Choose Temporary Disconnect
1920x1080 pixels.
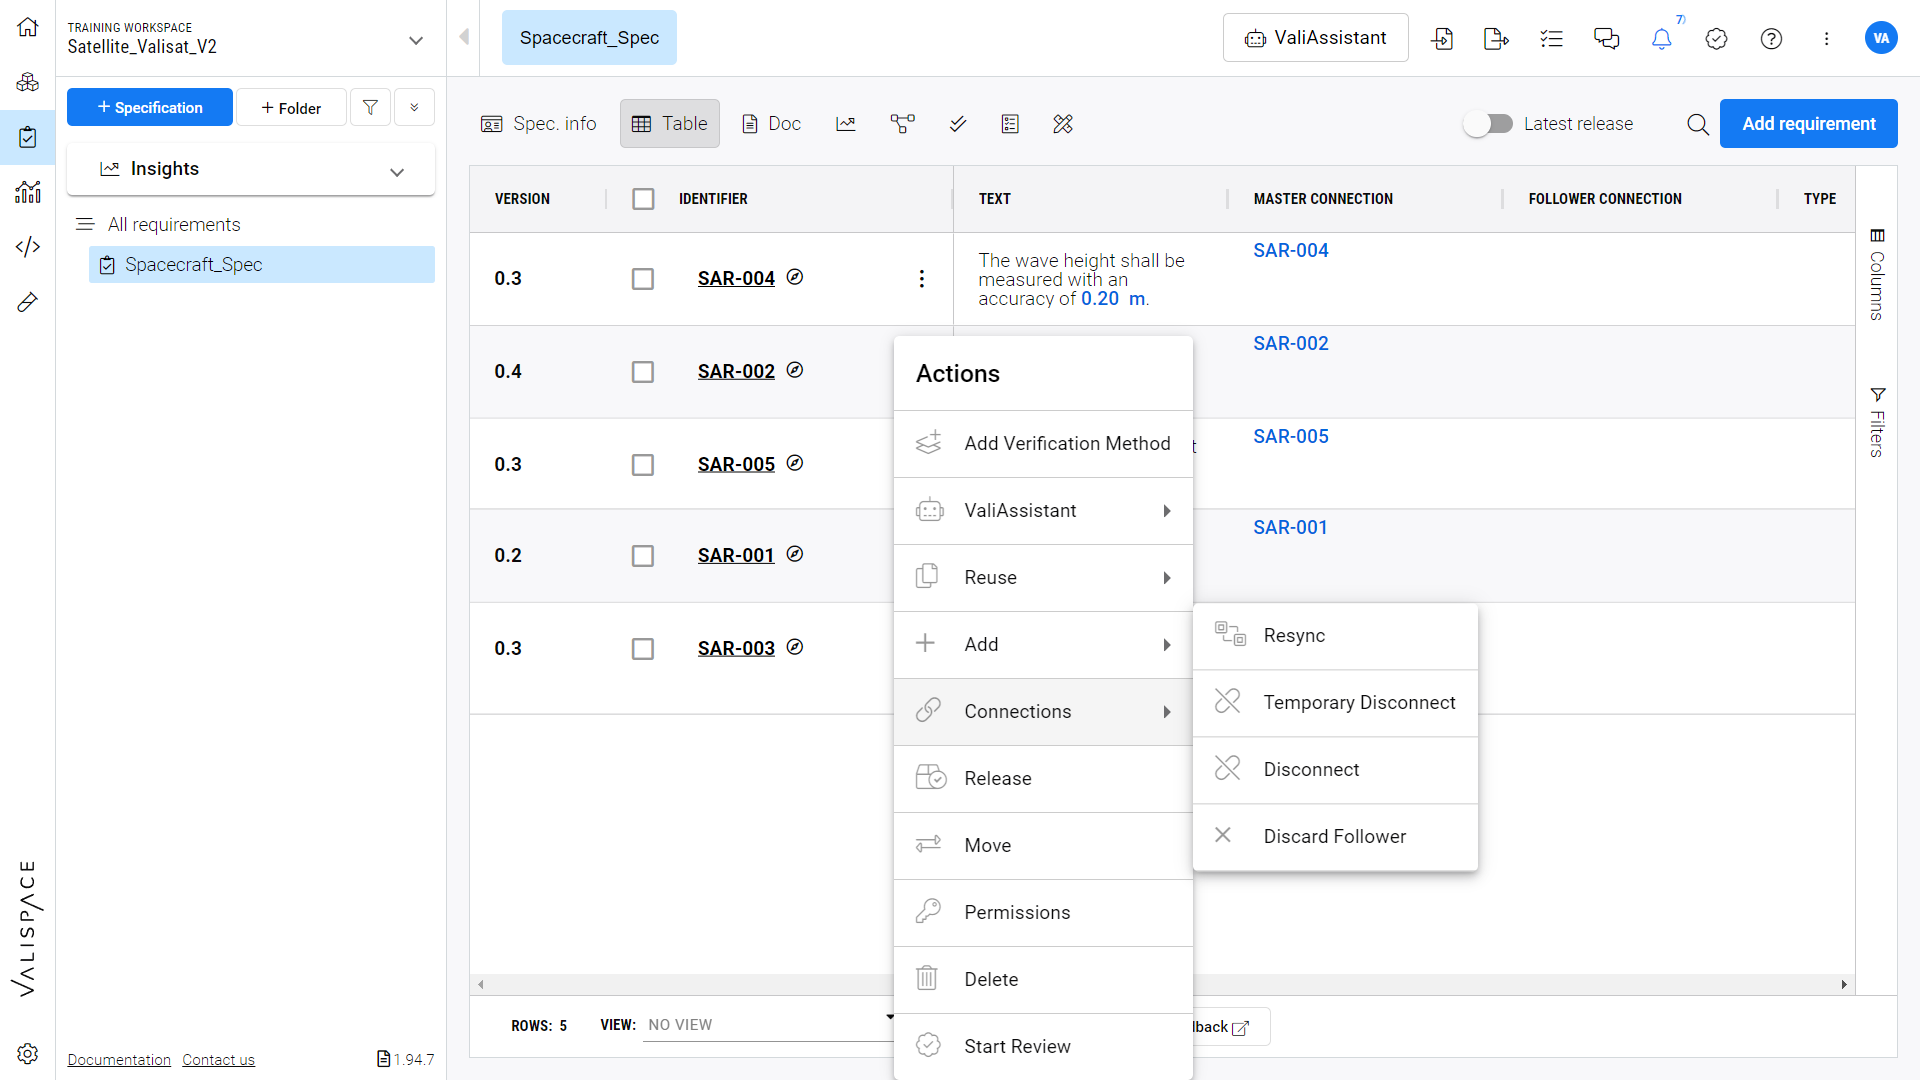[x=1335, y=703]
